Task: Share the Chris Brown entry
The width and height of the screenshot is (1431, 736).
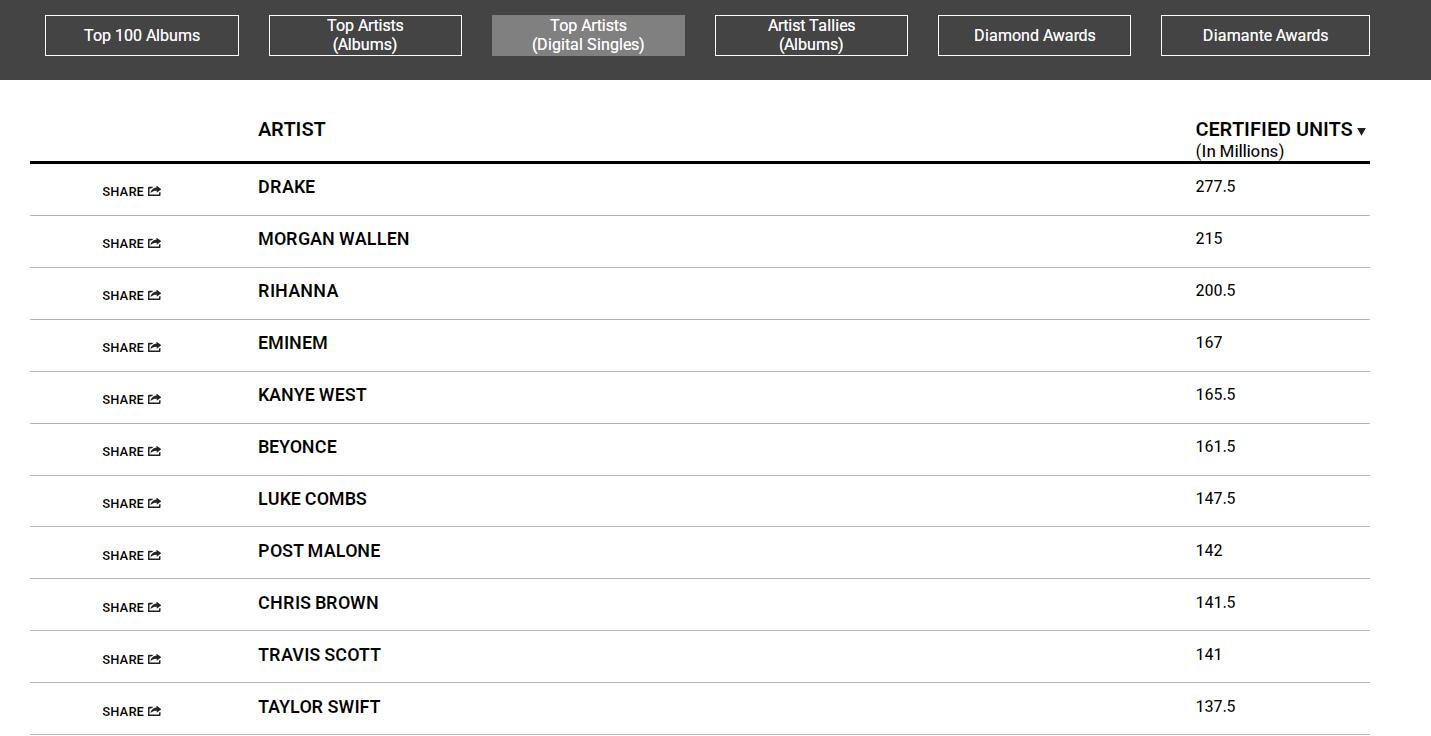Action: point(154,607)
